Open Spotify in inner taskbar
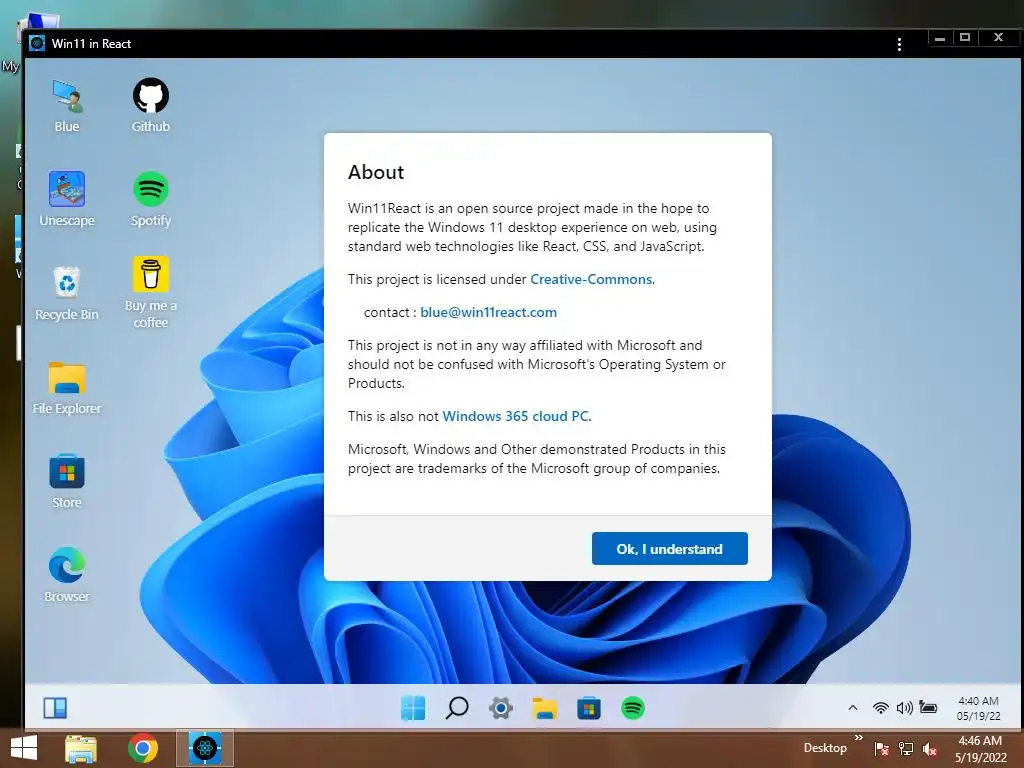This screenshot has height=768, width=1024. coord(633,708)
